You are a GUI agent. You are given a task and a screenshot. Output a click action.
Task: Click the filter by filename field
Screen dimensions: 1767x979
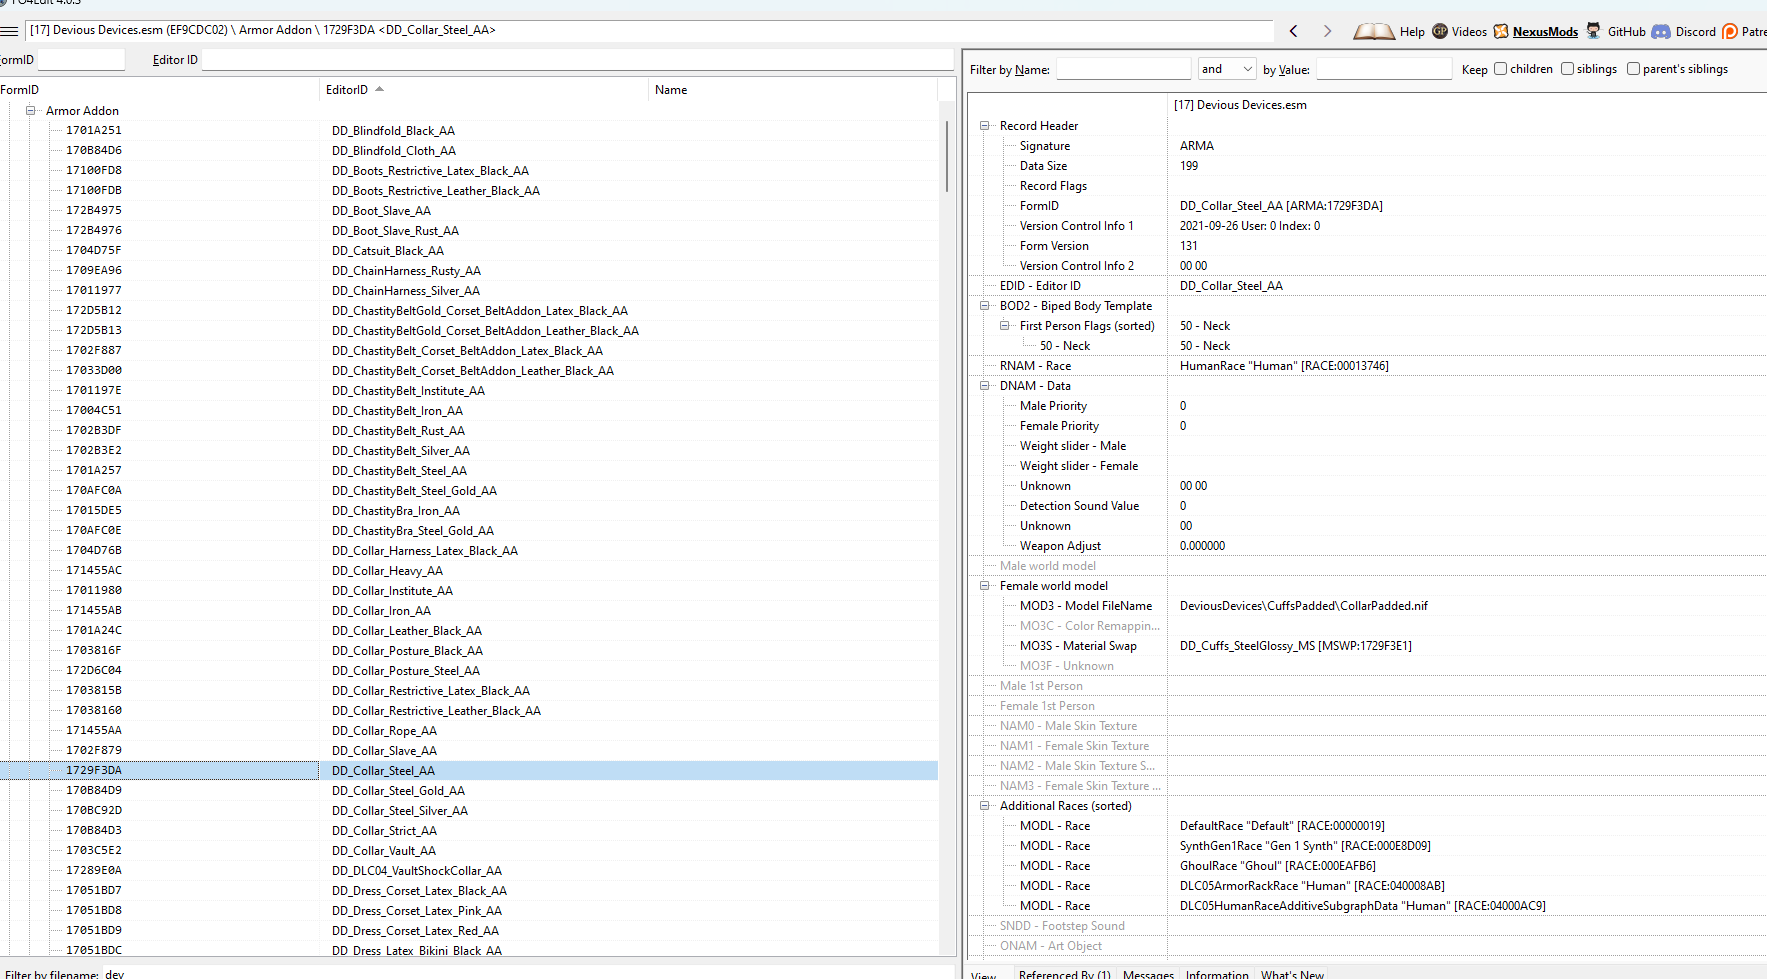point(528,973)
